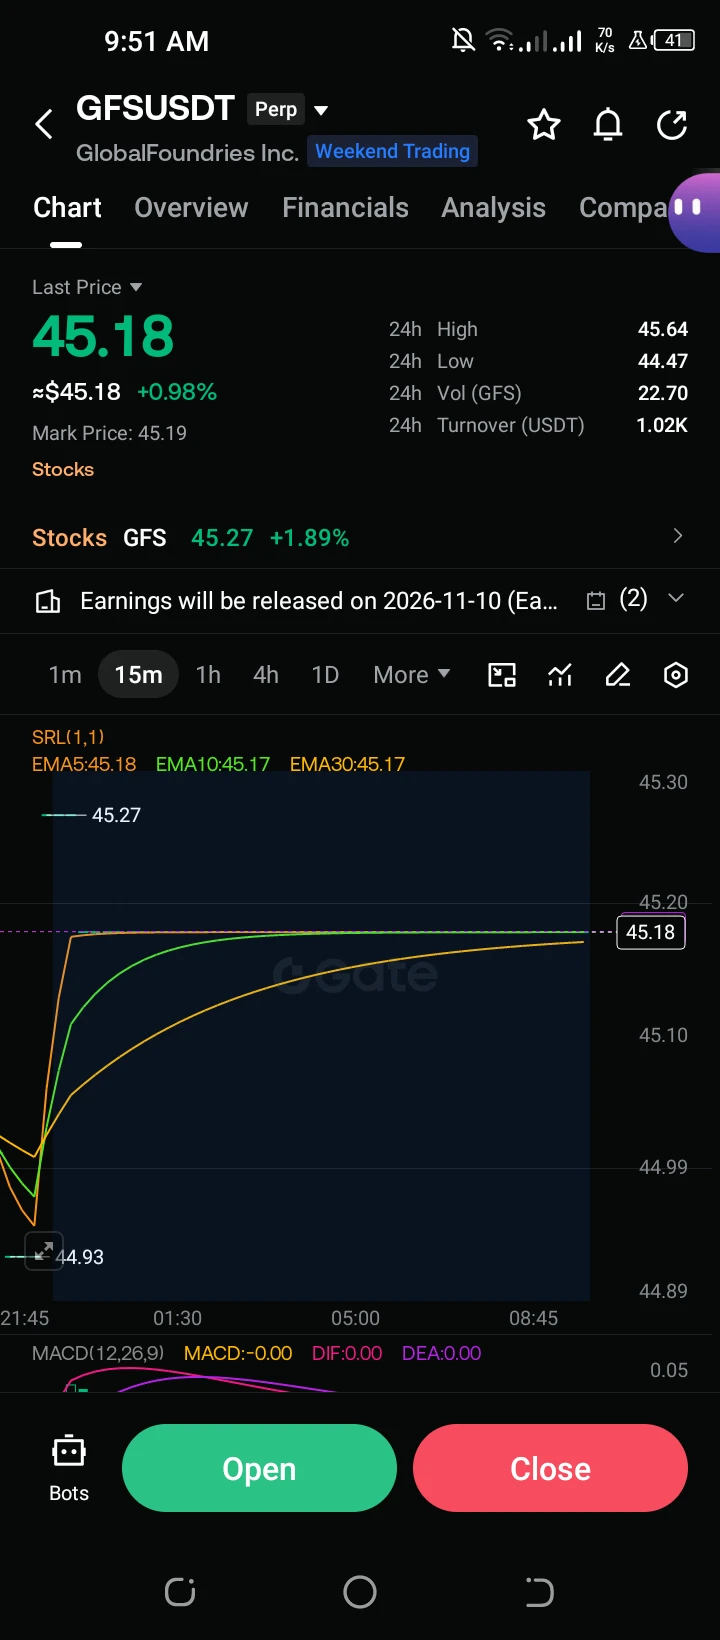Switch to the Chart tab
720x1640 pixels.
(67, 208)
